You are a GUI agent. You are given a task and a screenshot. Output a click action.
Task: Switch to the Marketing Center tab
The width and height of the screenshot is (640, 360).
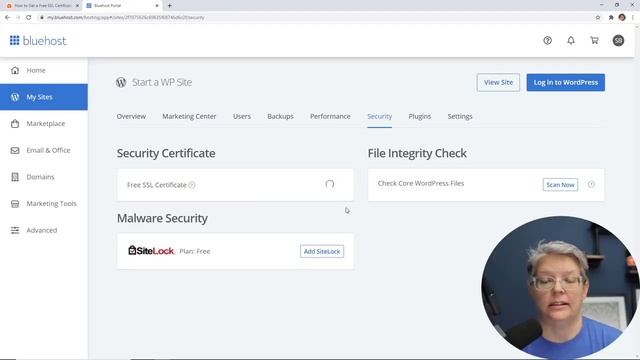pos(189,116)
